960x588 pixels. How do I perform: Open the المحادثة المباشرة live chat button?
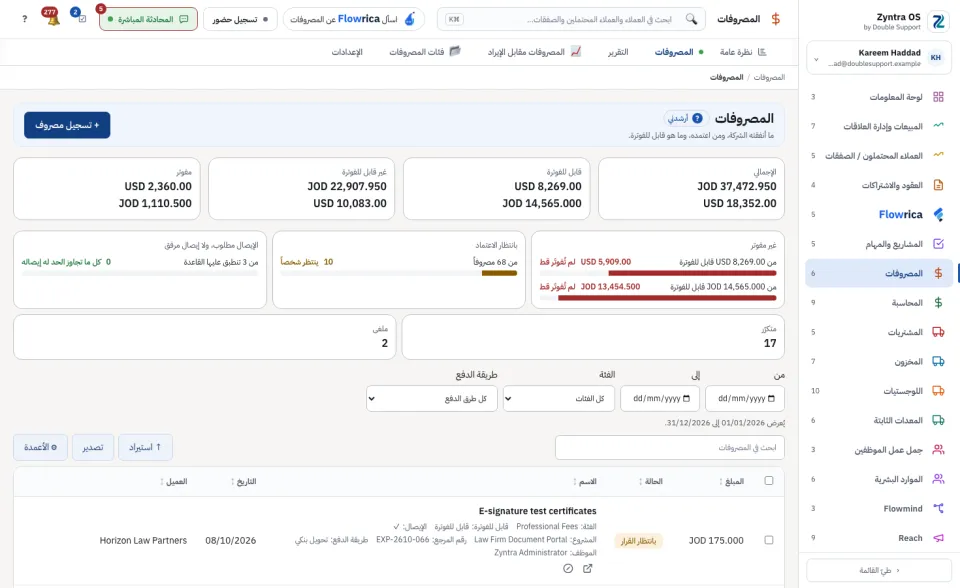coord(148,19)
